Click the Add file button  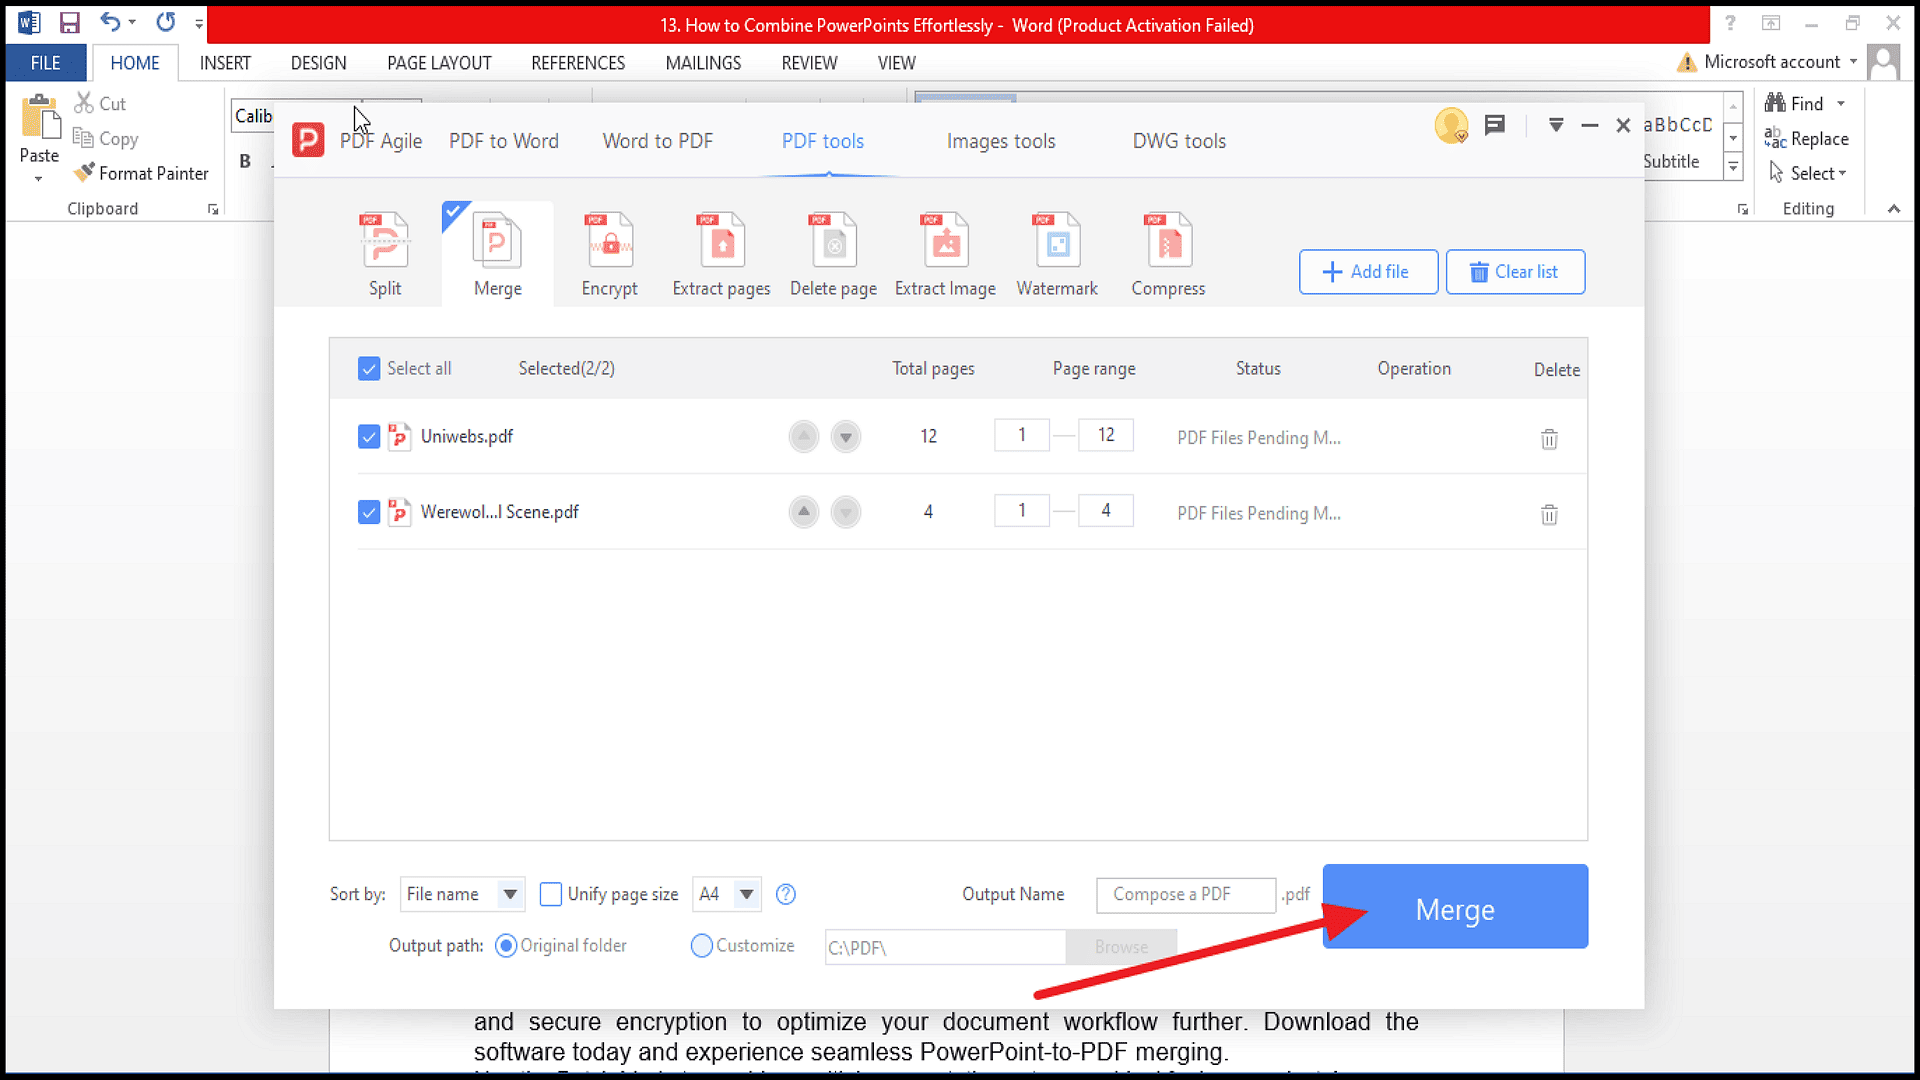[1368, 272]
